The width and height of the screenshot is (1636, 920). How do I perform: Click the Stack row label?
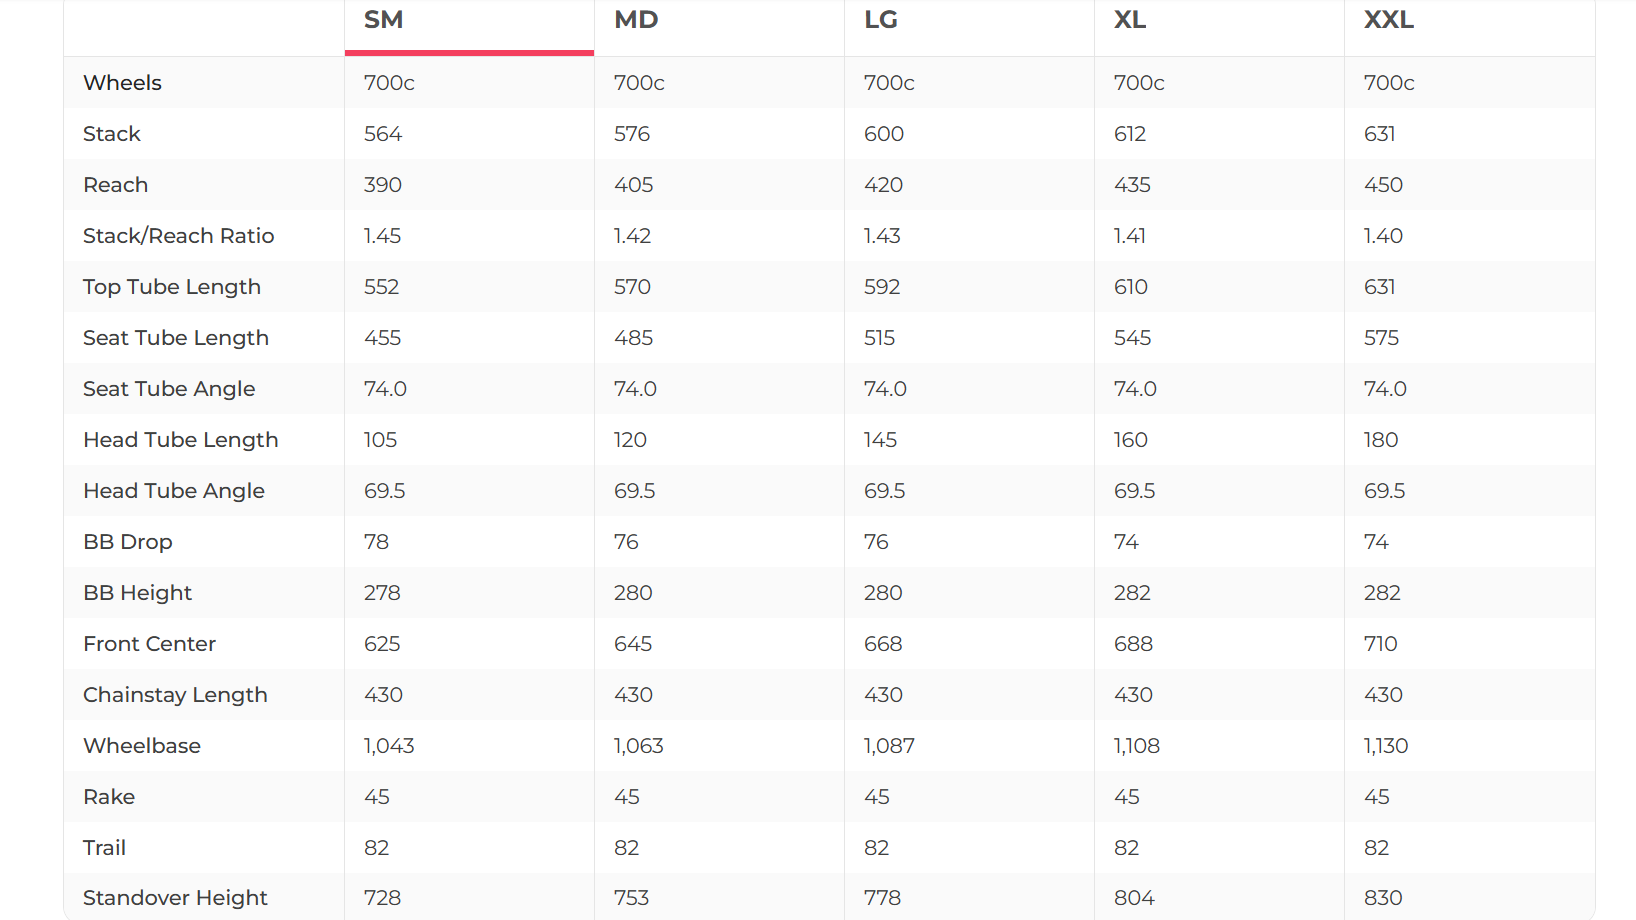112,134
